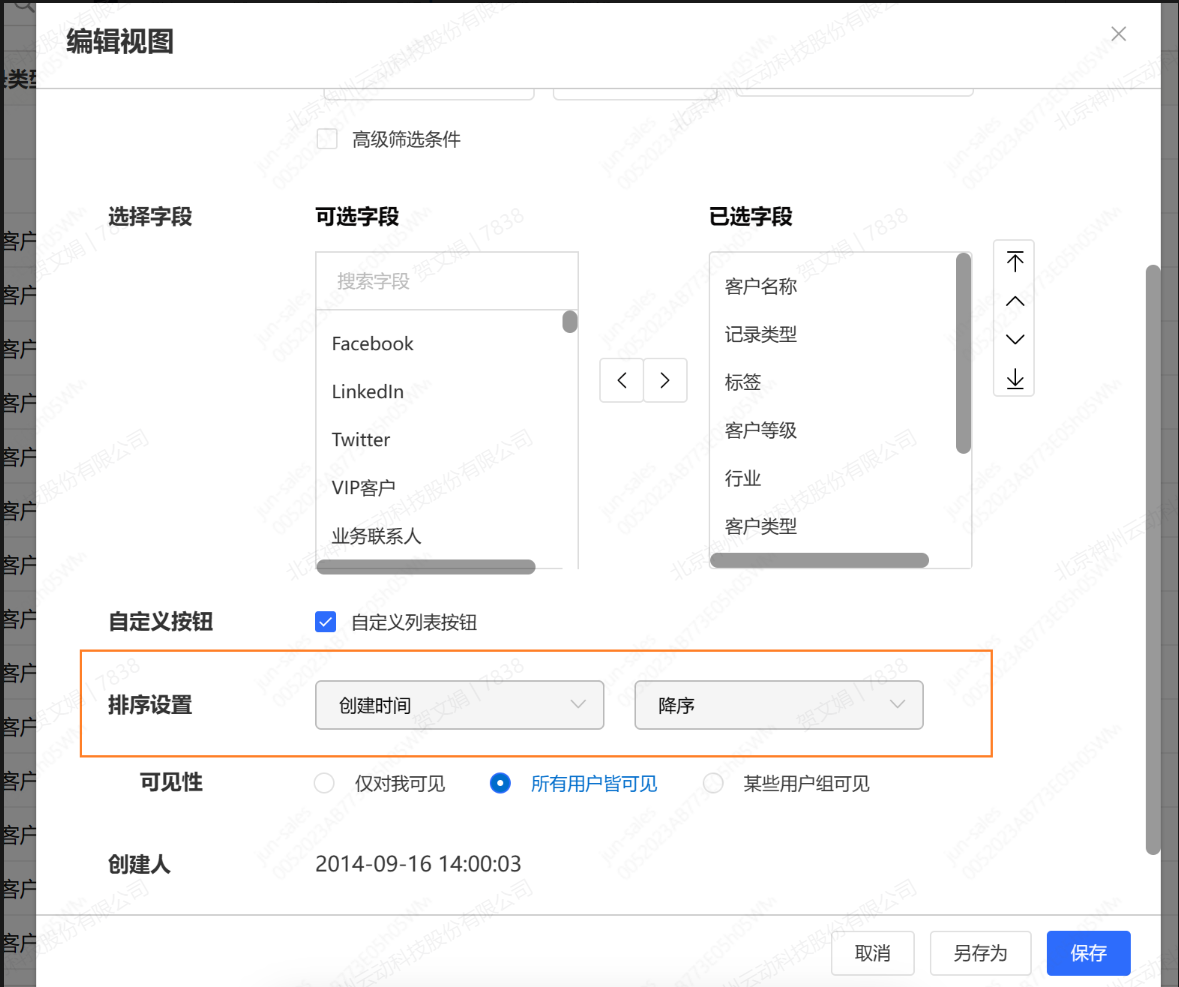Open the 创建时间 sort field dropdown
The height and width of the screenshot is (987, 1179).
[x=459, y=705]
